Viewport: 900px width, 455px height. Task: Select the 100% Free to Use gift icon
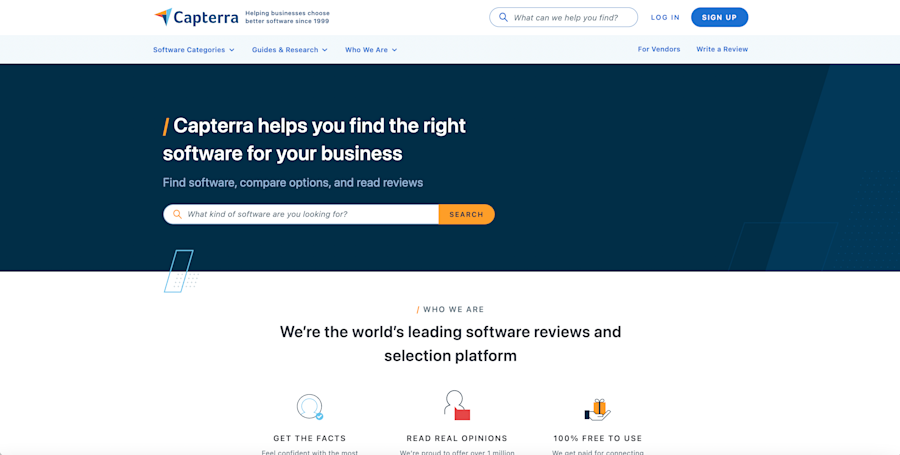[598, 410]
